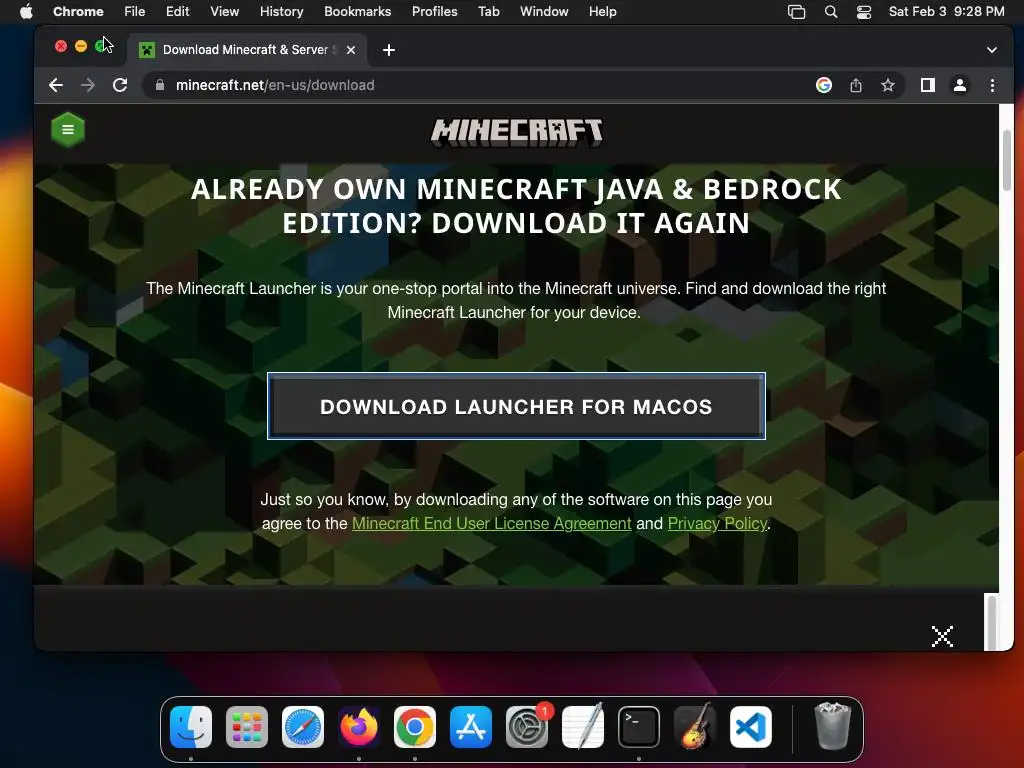The width and height of the screenshot is (1024, 768).
Task: Open Finder from the Dock
Action: point(191,727)
